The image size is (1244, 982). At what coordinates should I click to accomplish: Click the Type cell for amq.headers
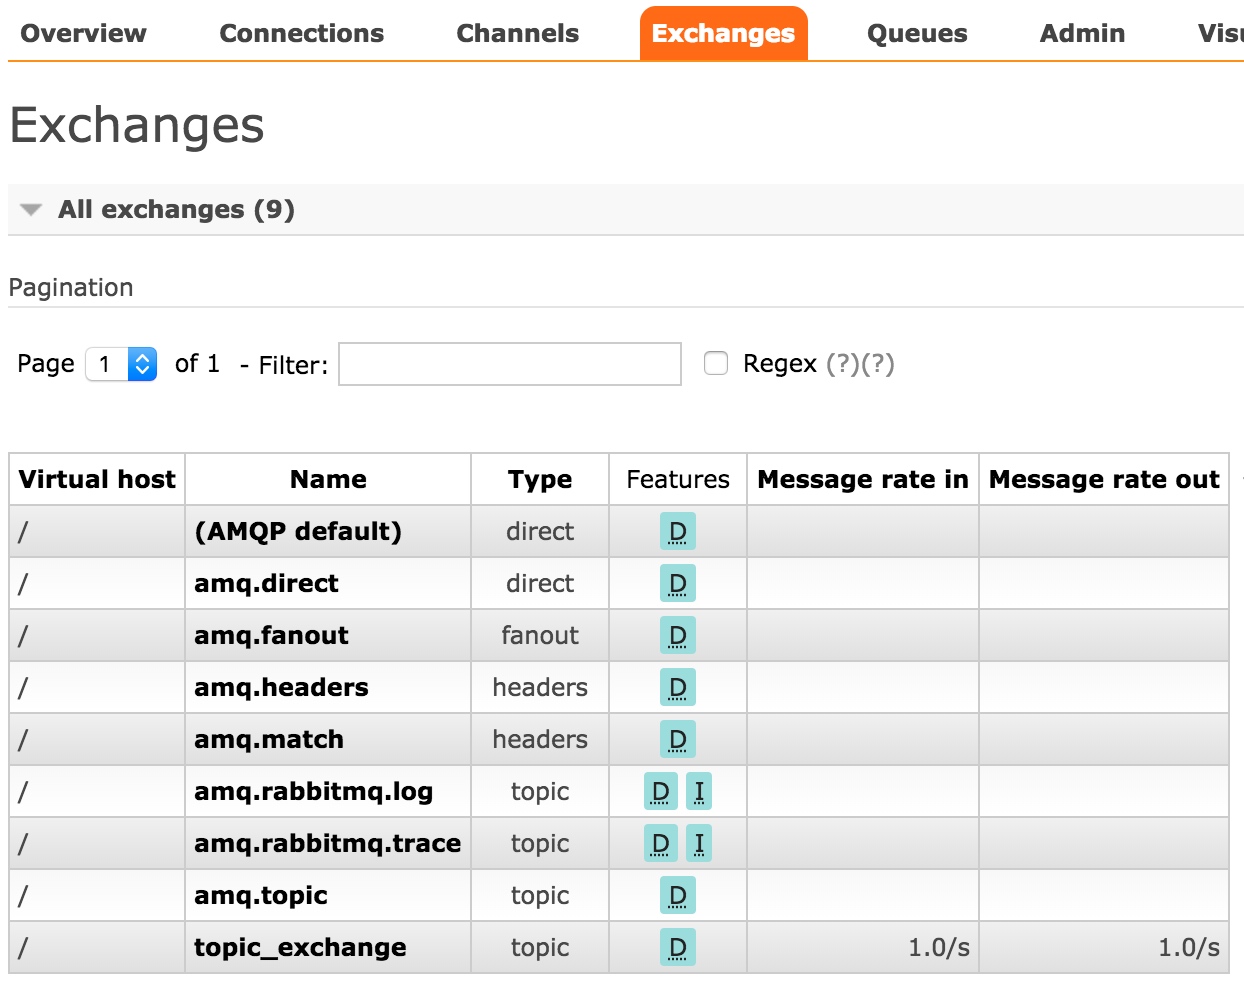(x=540, y=687)
